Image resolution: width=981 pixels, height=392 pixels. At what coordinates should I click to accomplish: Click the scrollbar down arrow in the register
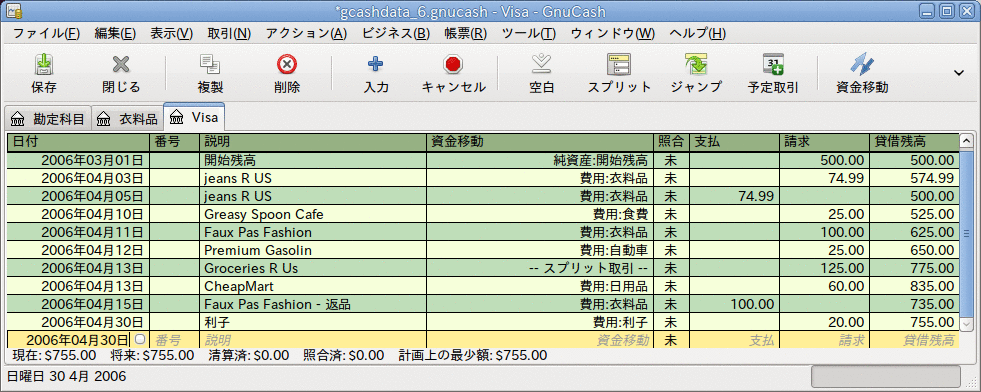click(x=966, y=324)
